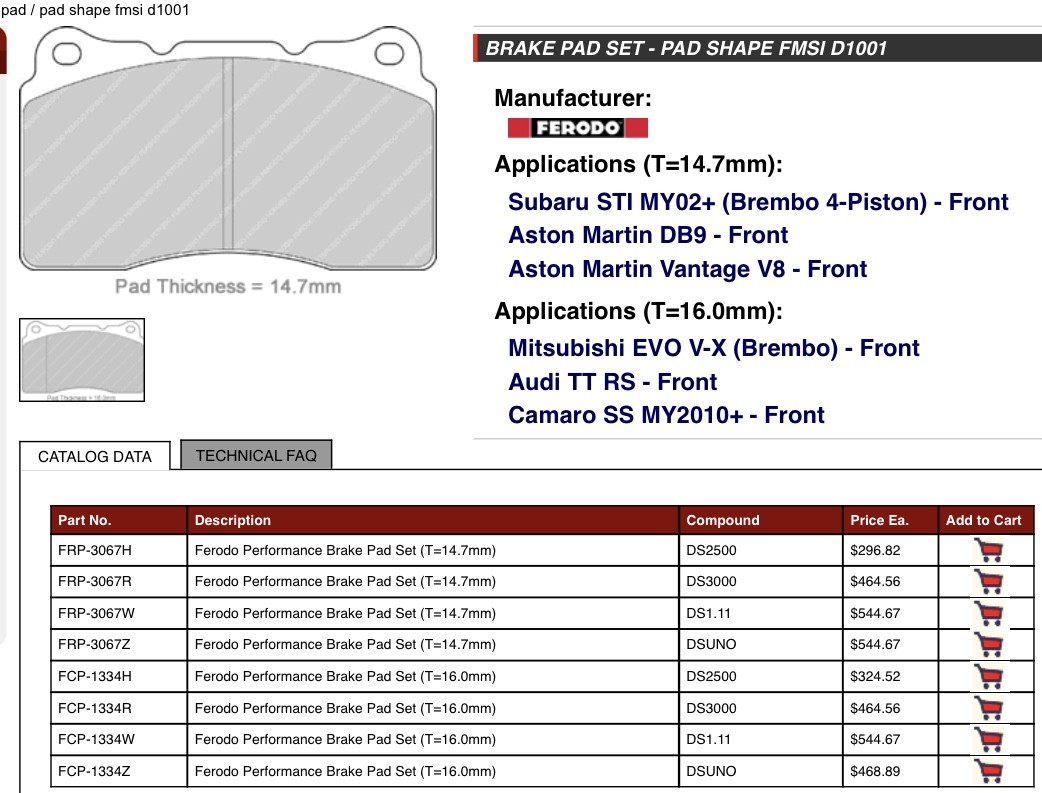Click DSUNO compound in FRP-3067Z row
Screen dimensions: 1042x793
click(x=760, y=645)
